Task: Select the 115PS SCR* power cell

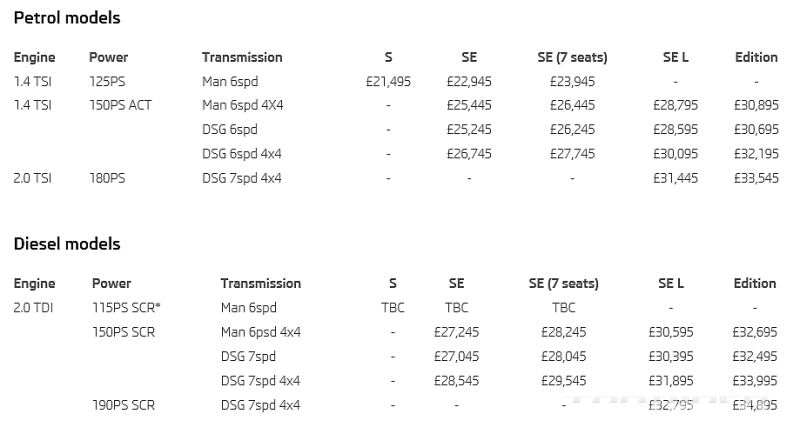Action: point(126,308)
